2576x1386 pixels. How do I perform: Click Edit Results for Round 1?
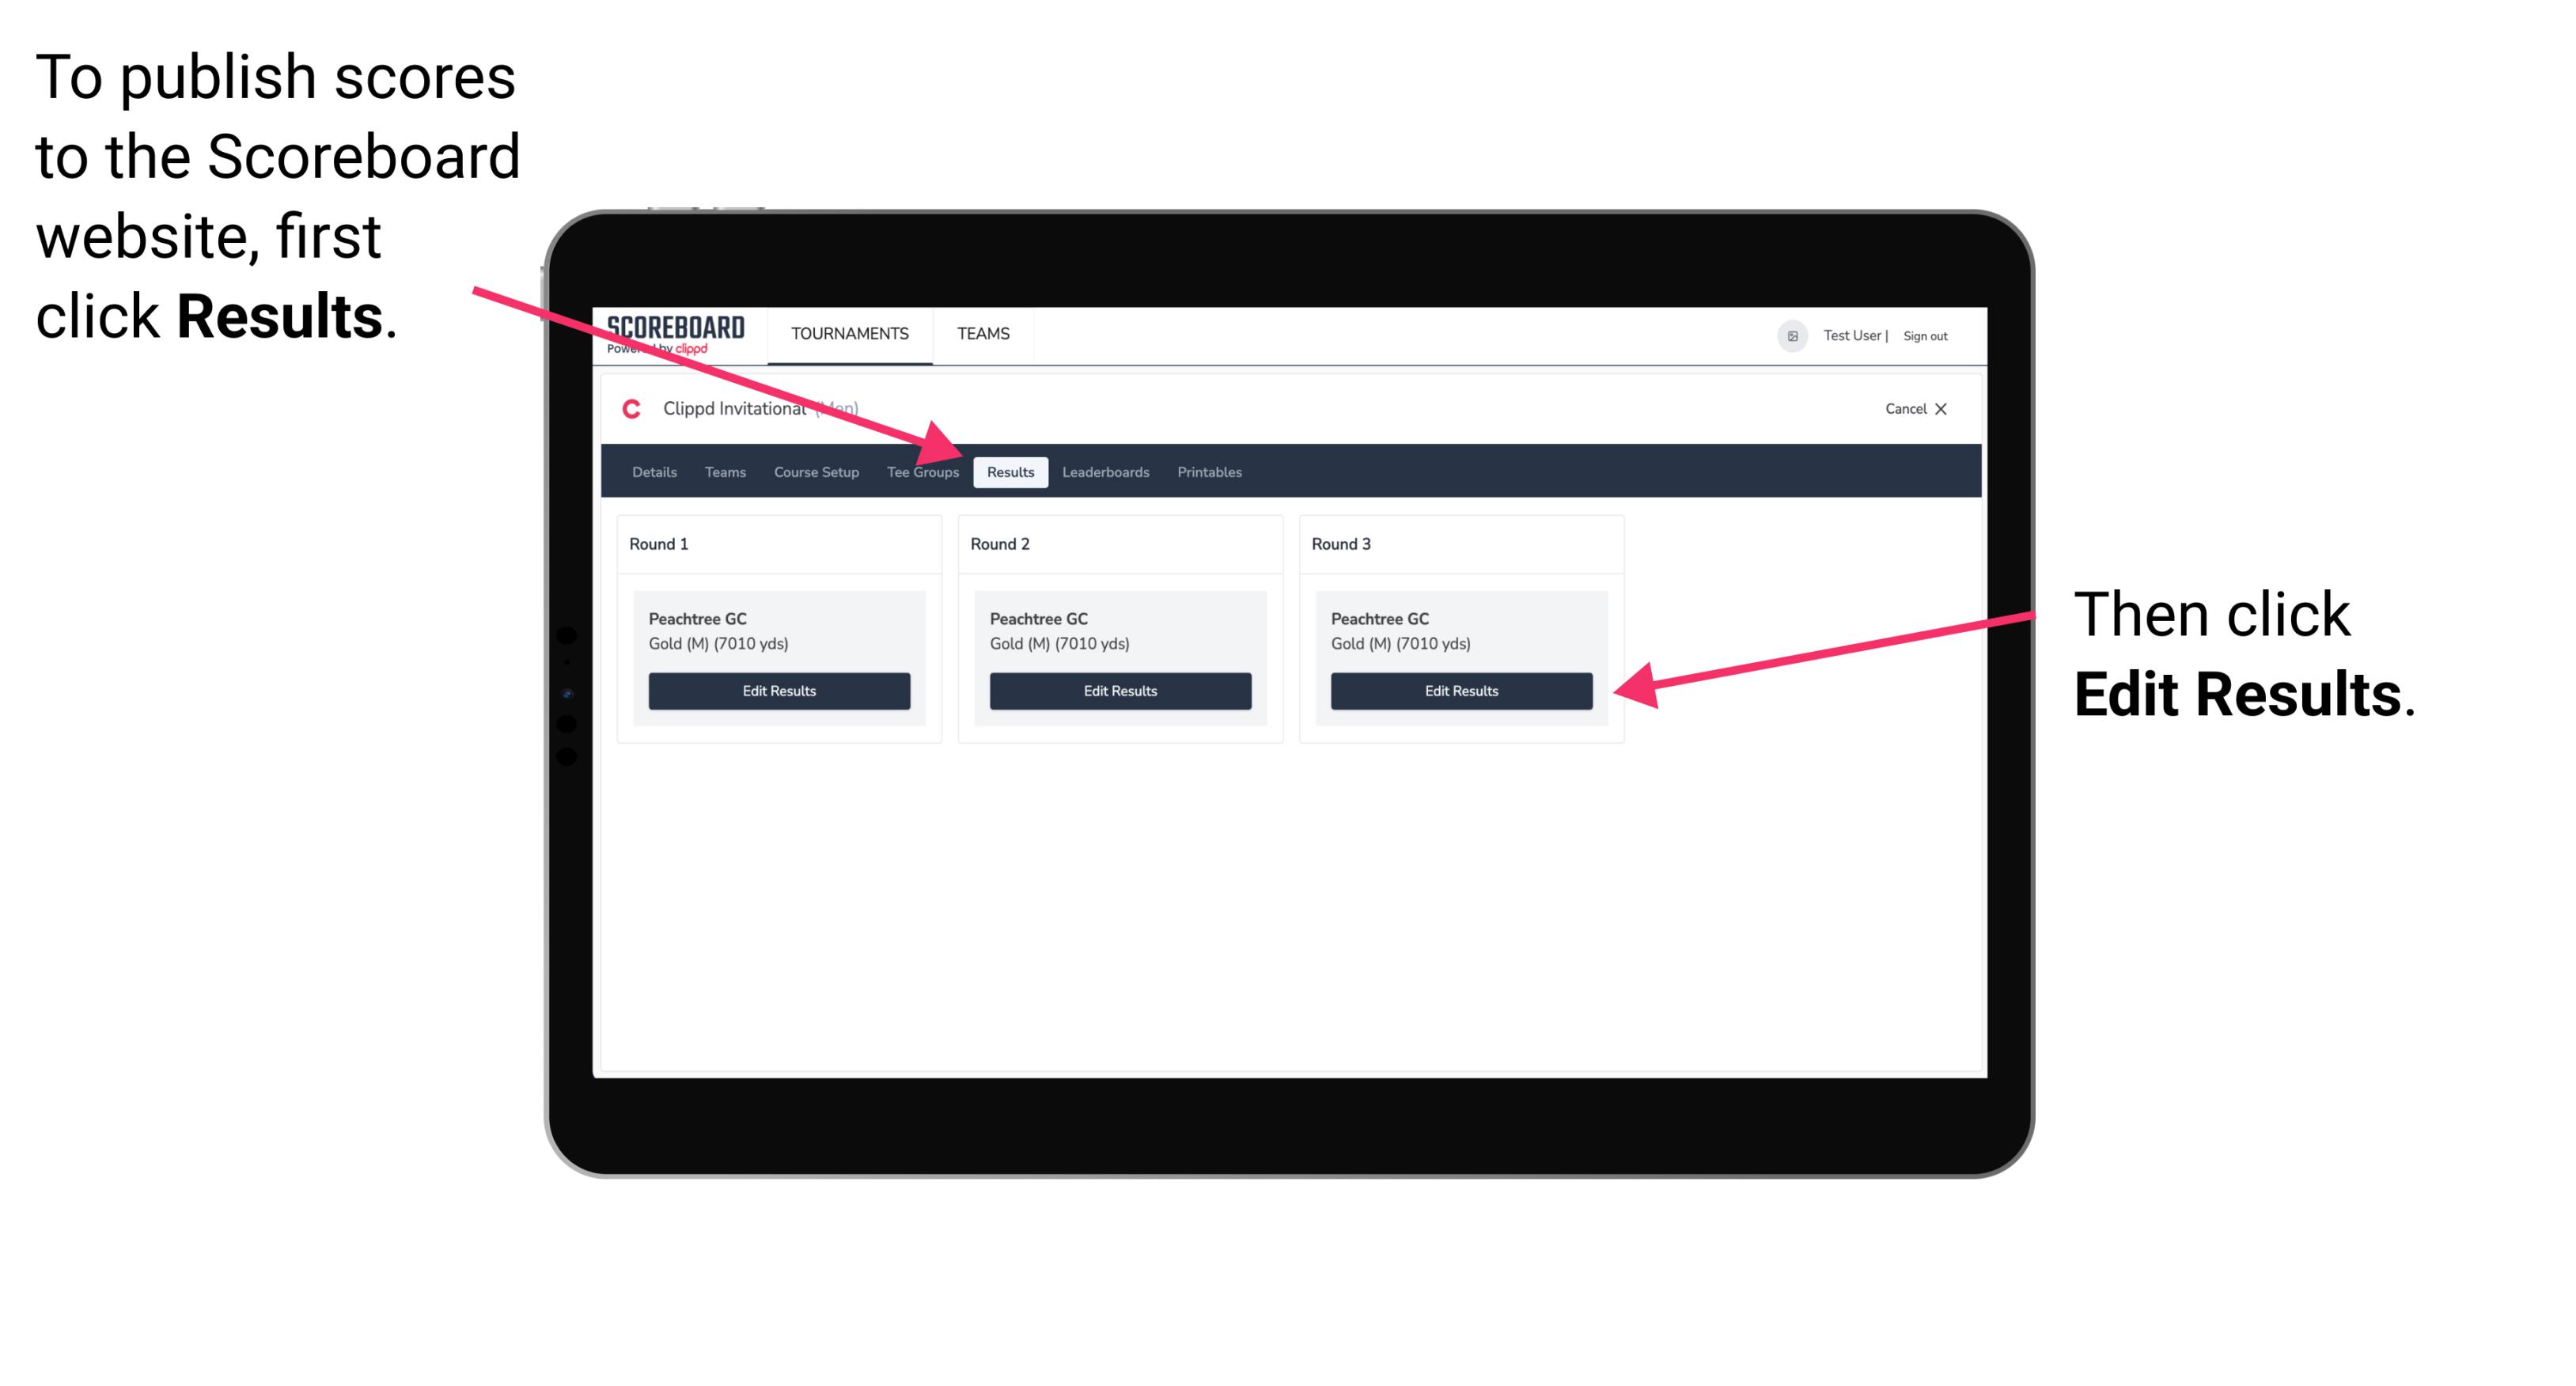pyautogui.click(x=778, y=691)
